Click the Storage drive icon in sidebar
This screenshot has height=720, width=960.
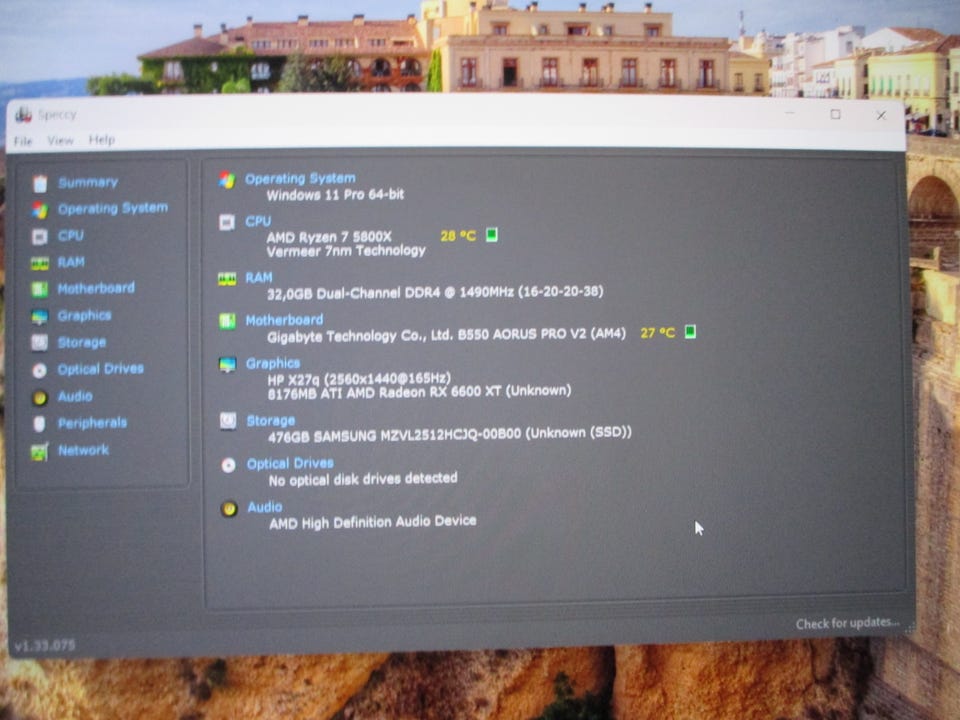tap(40, 342)
